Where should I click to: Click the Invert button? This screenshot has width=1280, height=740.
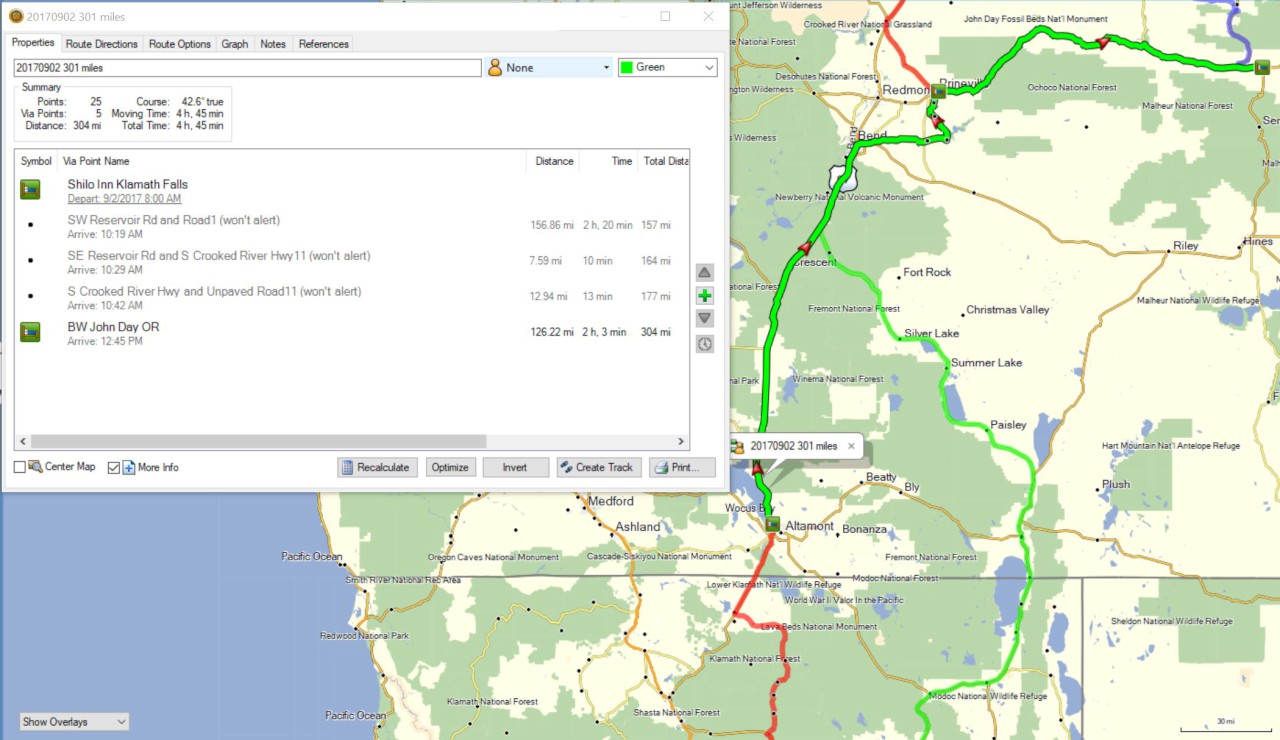515,467
